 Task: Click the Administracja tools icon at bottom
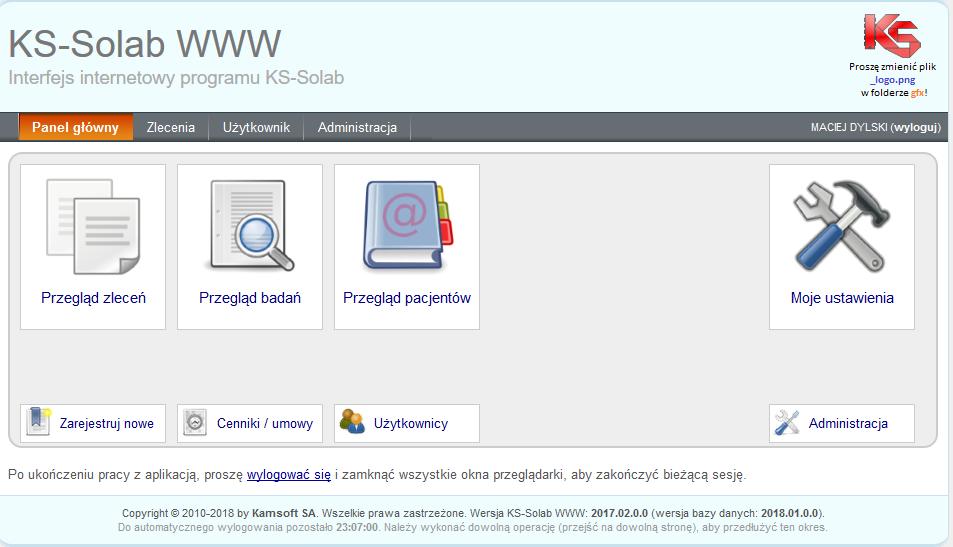786,422
